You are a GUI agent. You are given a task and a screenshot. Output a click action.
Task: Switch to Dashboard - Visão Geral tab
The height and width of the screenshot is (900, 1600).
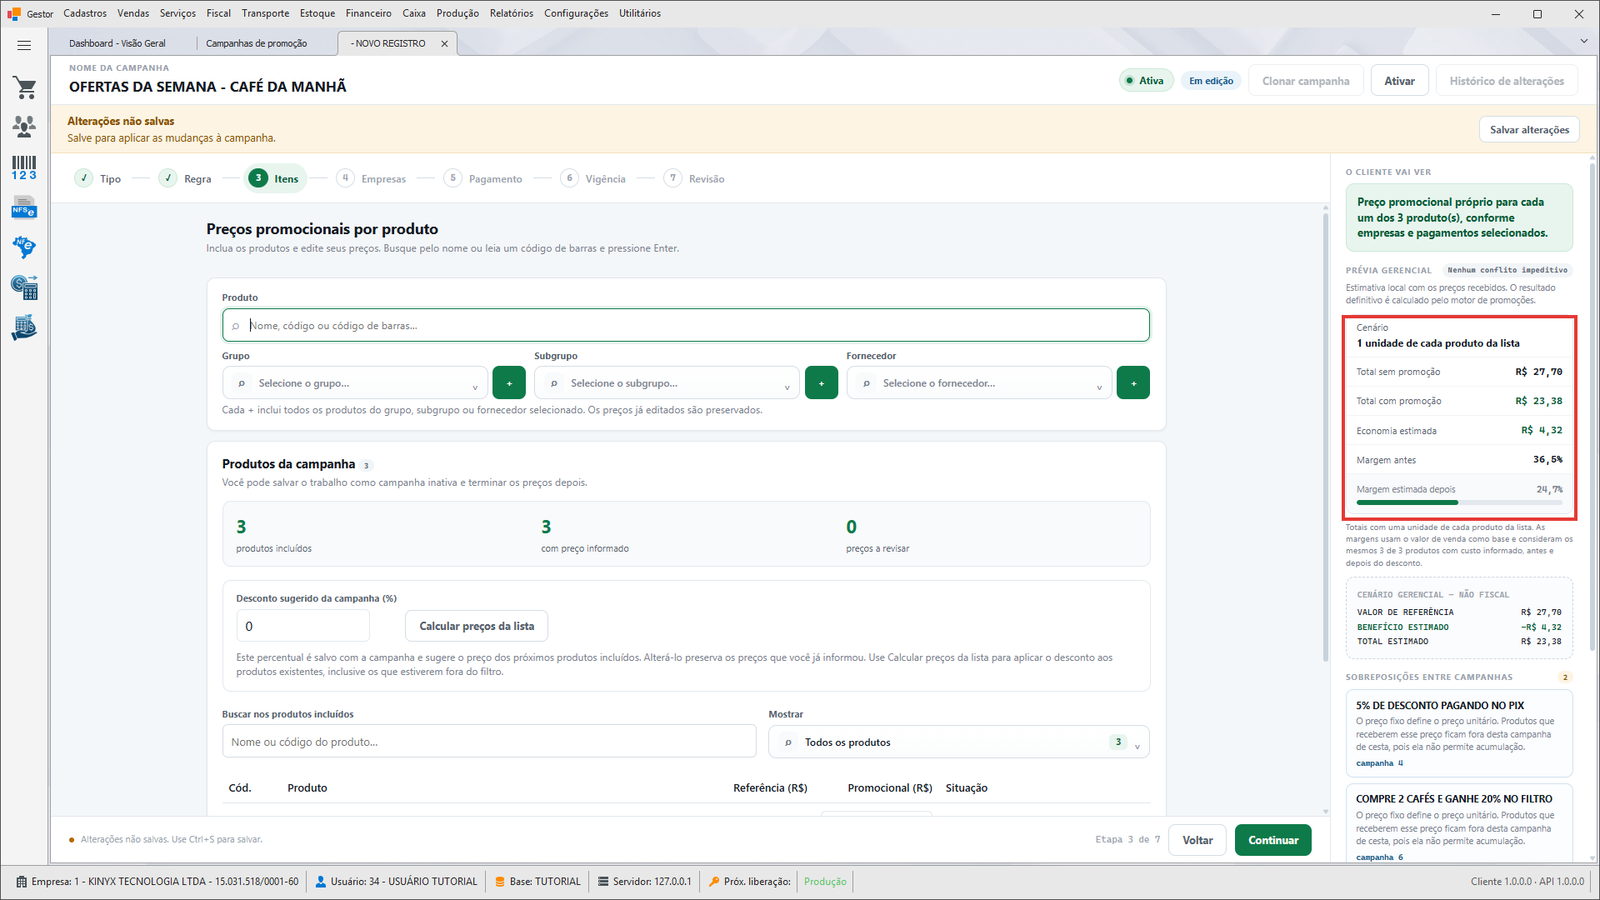(x=117, y=44)
